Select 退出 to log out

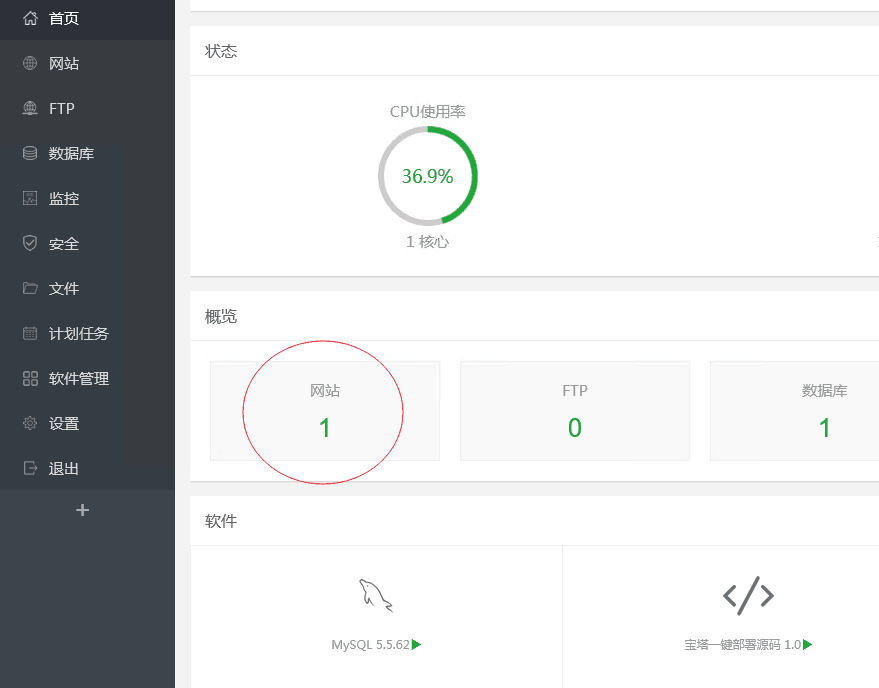(87, 468)
